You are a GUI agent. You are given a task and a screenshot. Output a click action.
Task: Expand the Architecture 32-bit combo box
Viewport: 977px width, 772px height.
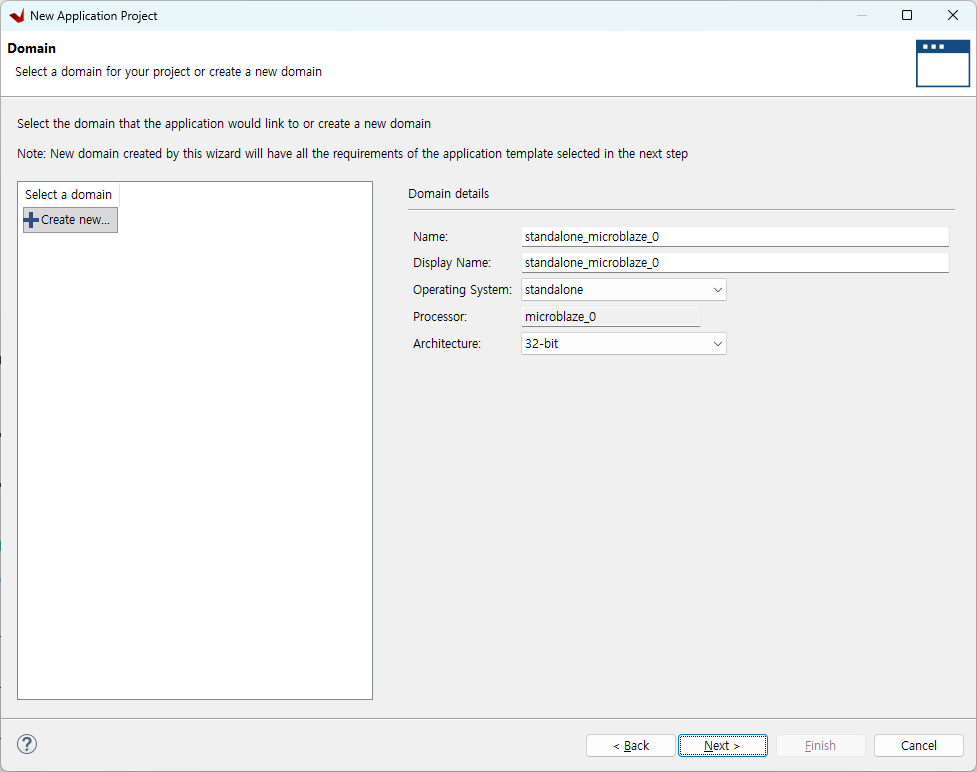click(623, 344)
